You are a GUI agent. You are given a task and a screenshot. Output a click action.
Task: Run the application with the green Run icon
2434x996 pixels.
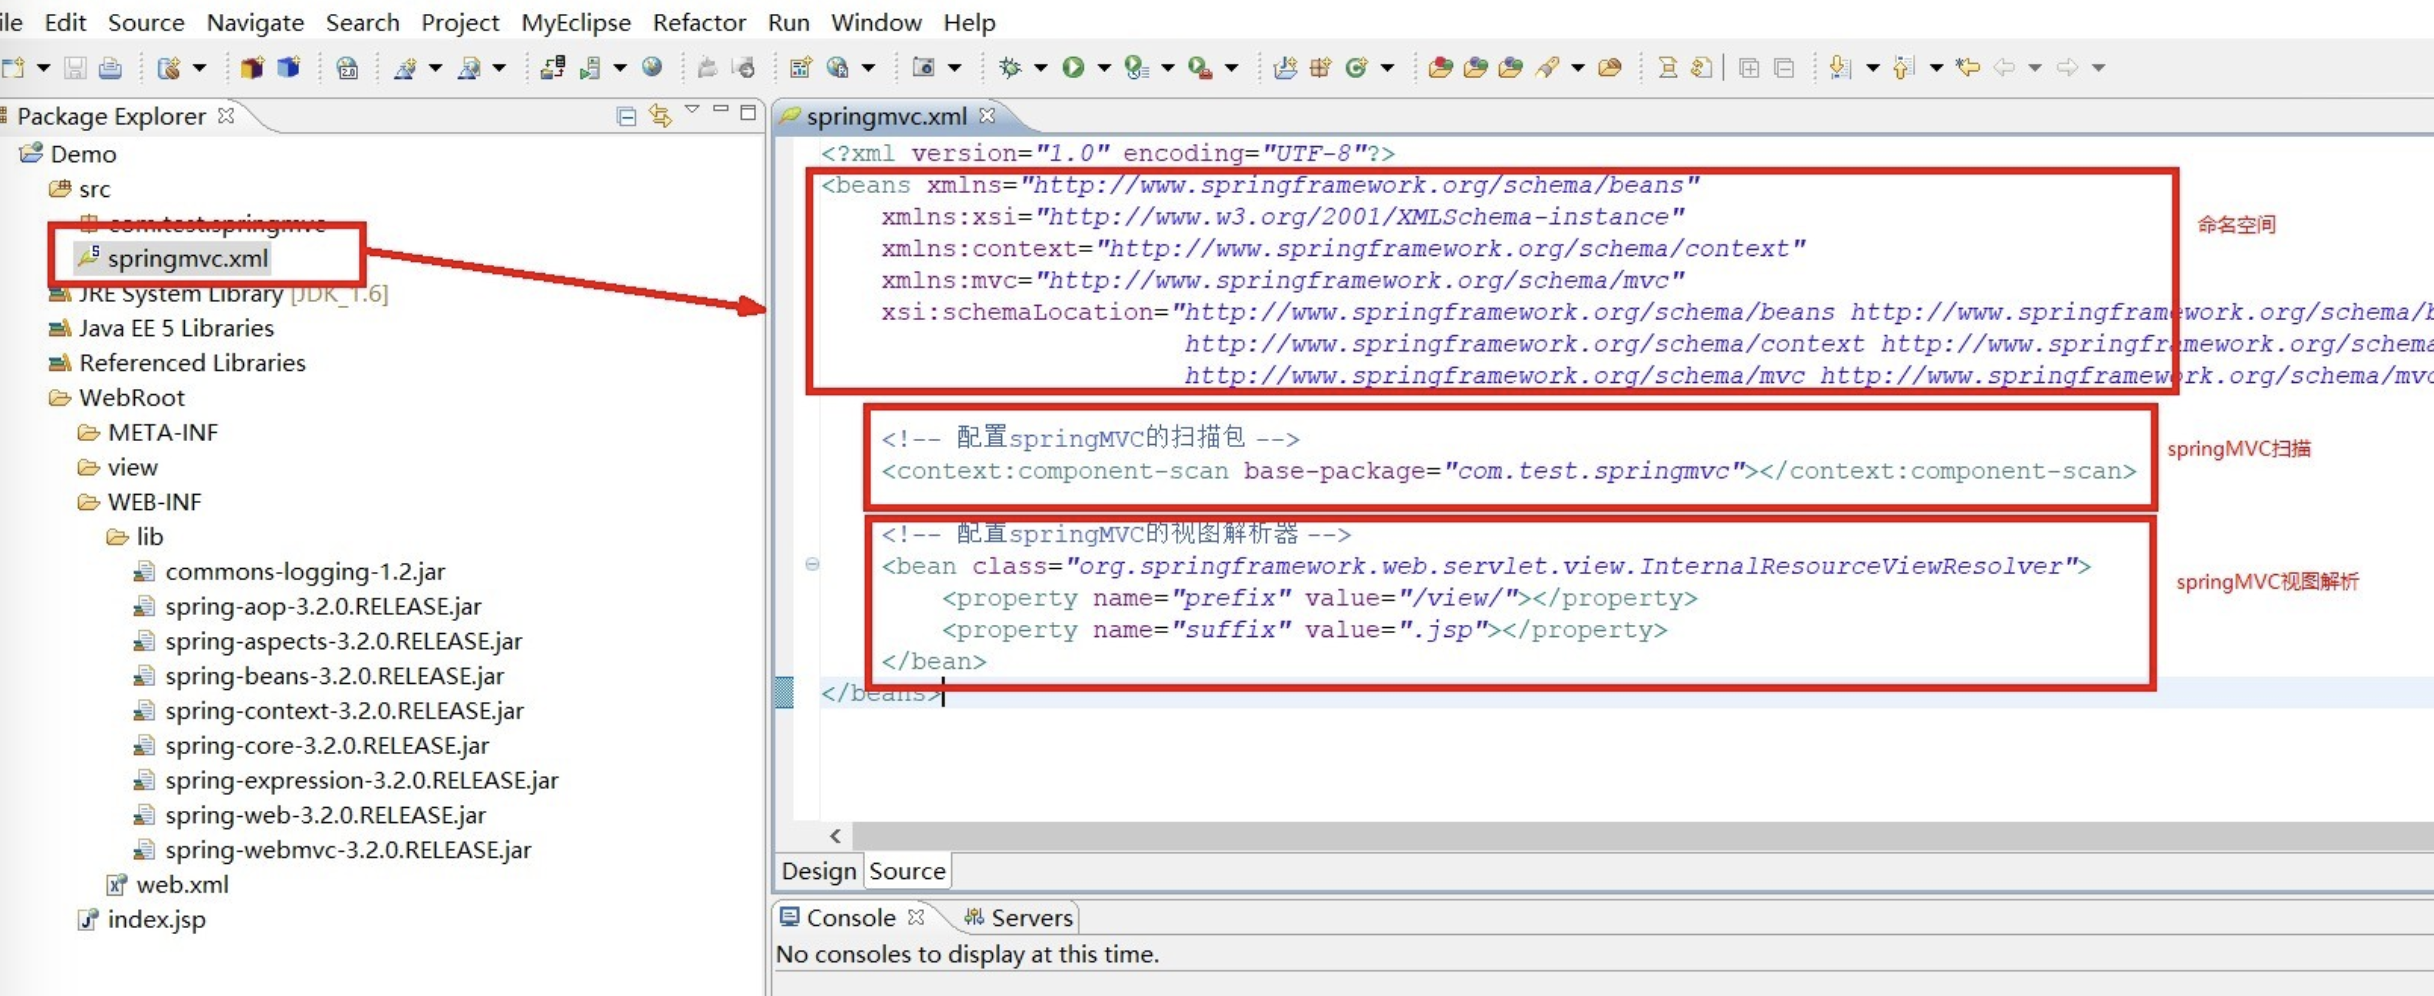coord(1074,67)
